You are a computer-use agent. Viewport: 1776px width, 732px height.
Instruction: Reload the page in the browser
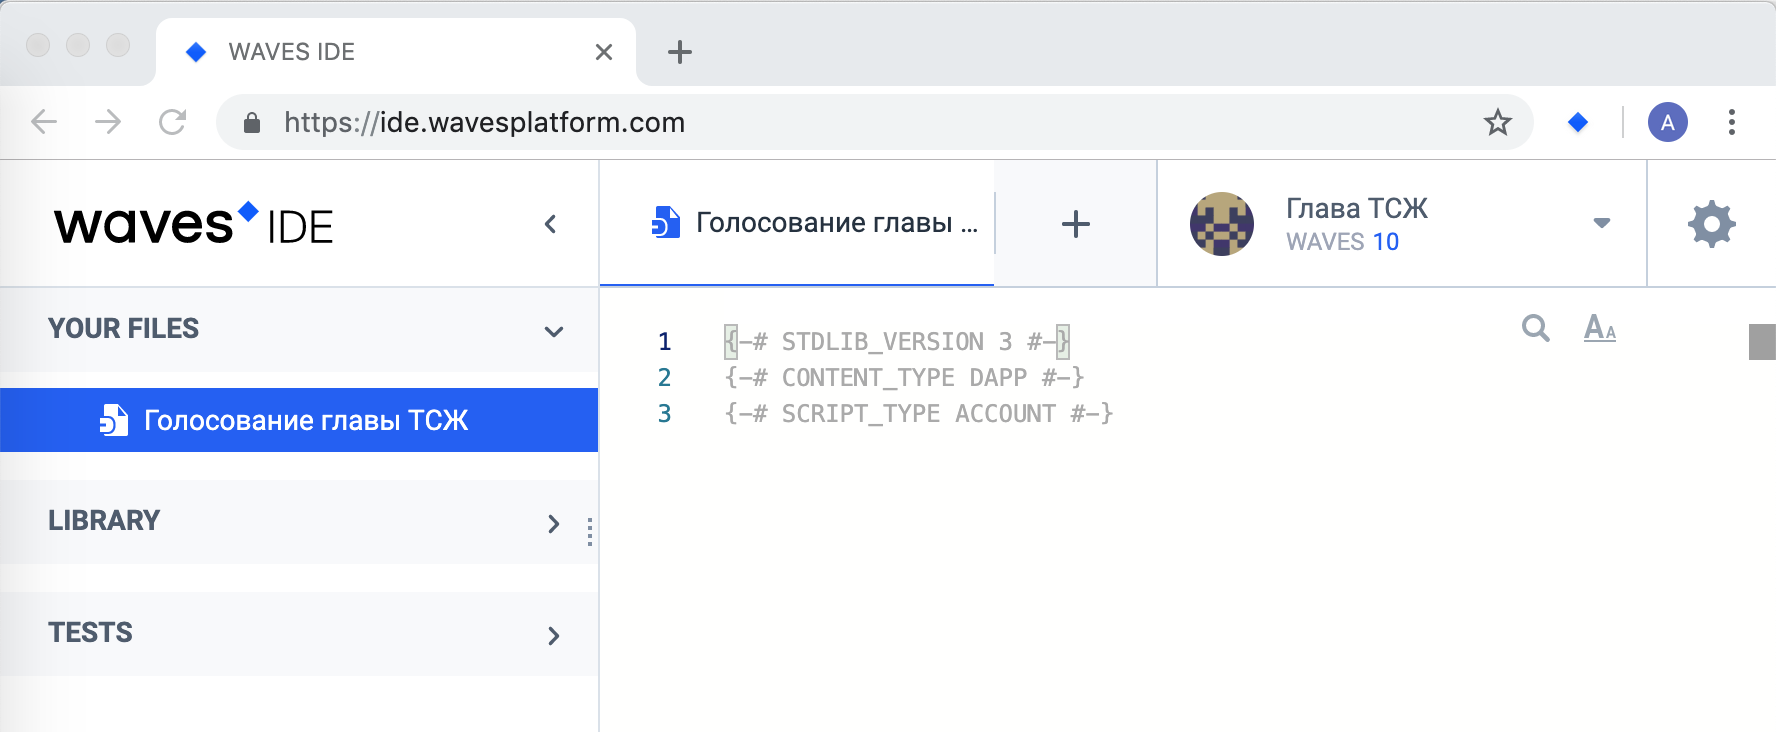click(x=172, y=122)
